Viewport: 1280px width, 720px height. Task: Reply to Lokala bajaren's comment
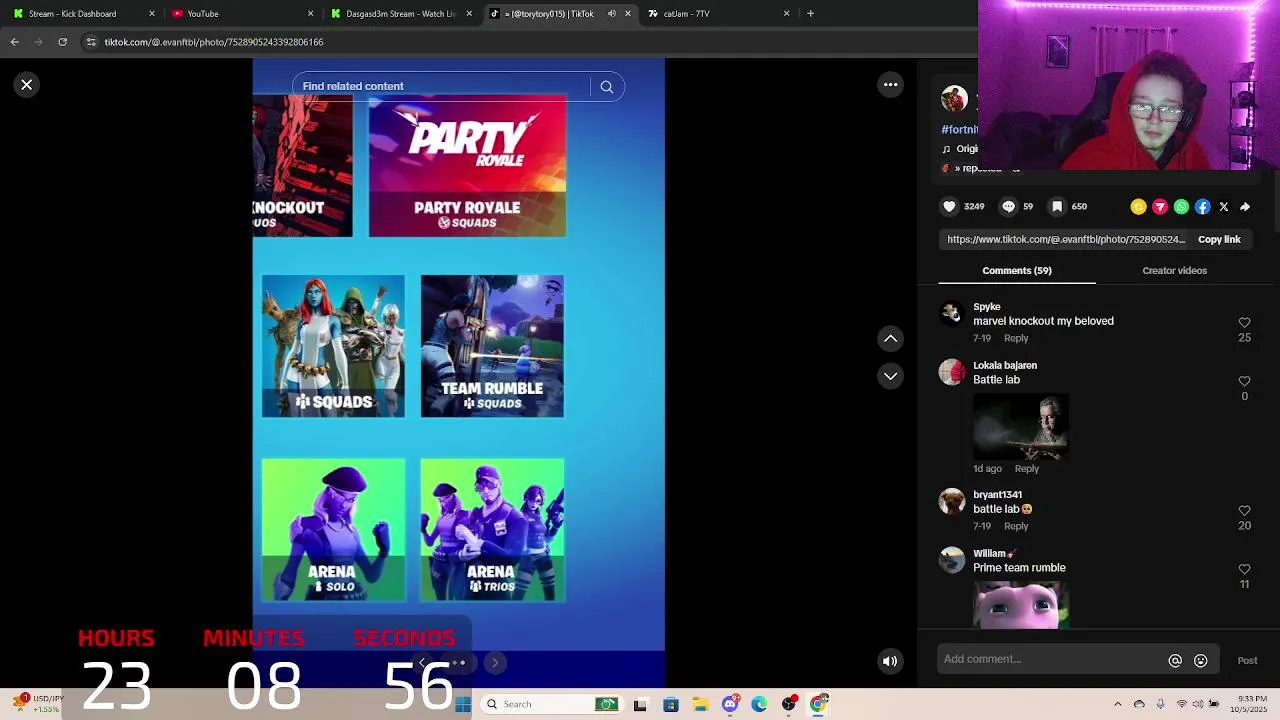click(1027, 469)
